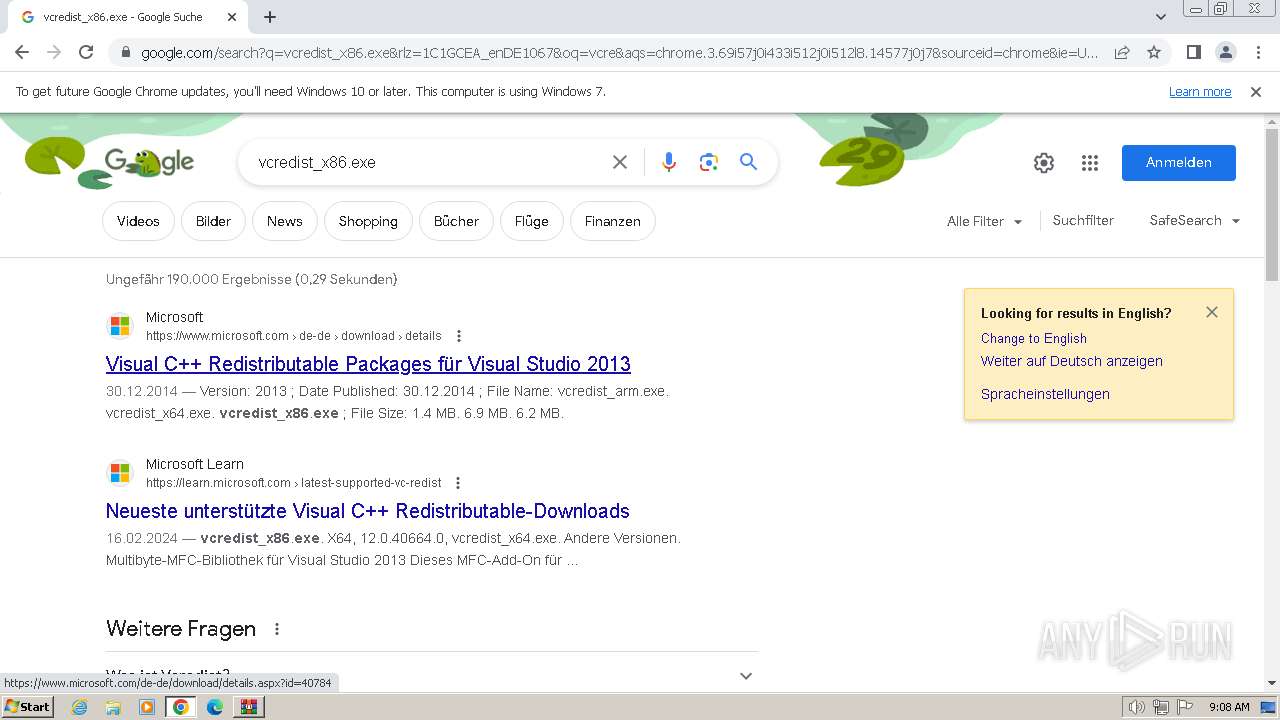This screenshot has height=720, width=1280.
Task: Open Windows Explorer from the taskbar
Action: coord(113,707)
